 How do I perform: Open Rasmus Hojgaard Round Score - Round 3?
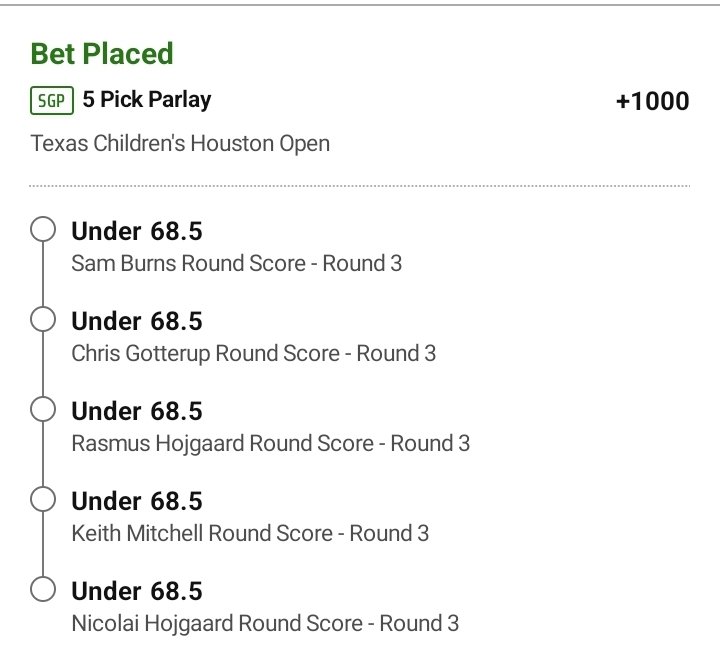271,443
